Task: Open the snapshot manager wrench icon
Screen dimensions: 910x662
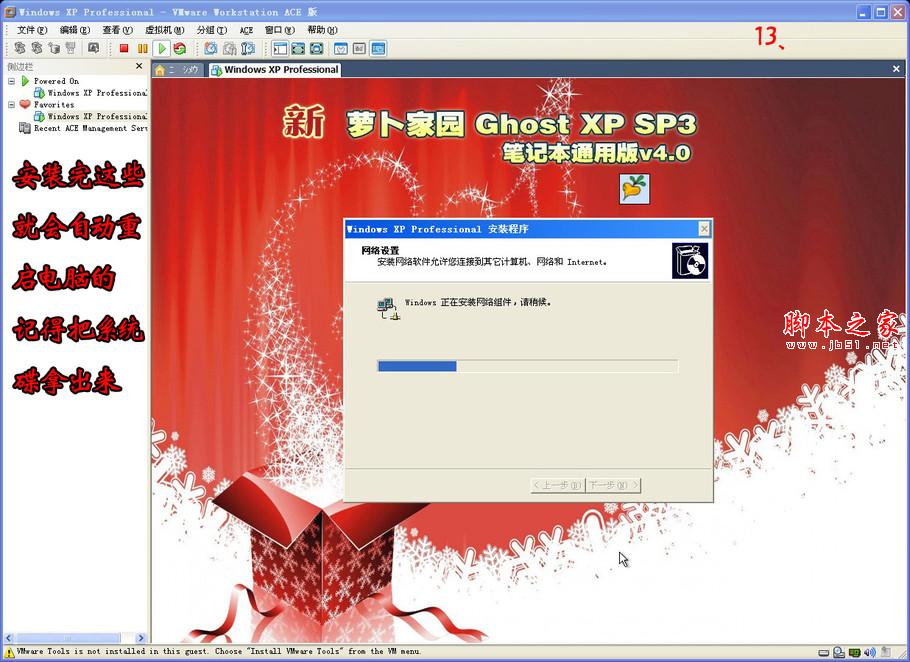Action: 248,49
